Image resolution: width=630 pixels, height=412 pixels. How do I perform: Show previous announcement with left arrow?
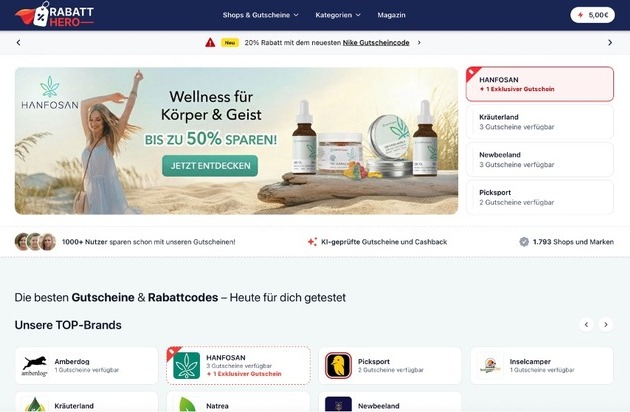point(18,43)
